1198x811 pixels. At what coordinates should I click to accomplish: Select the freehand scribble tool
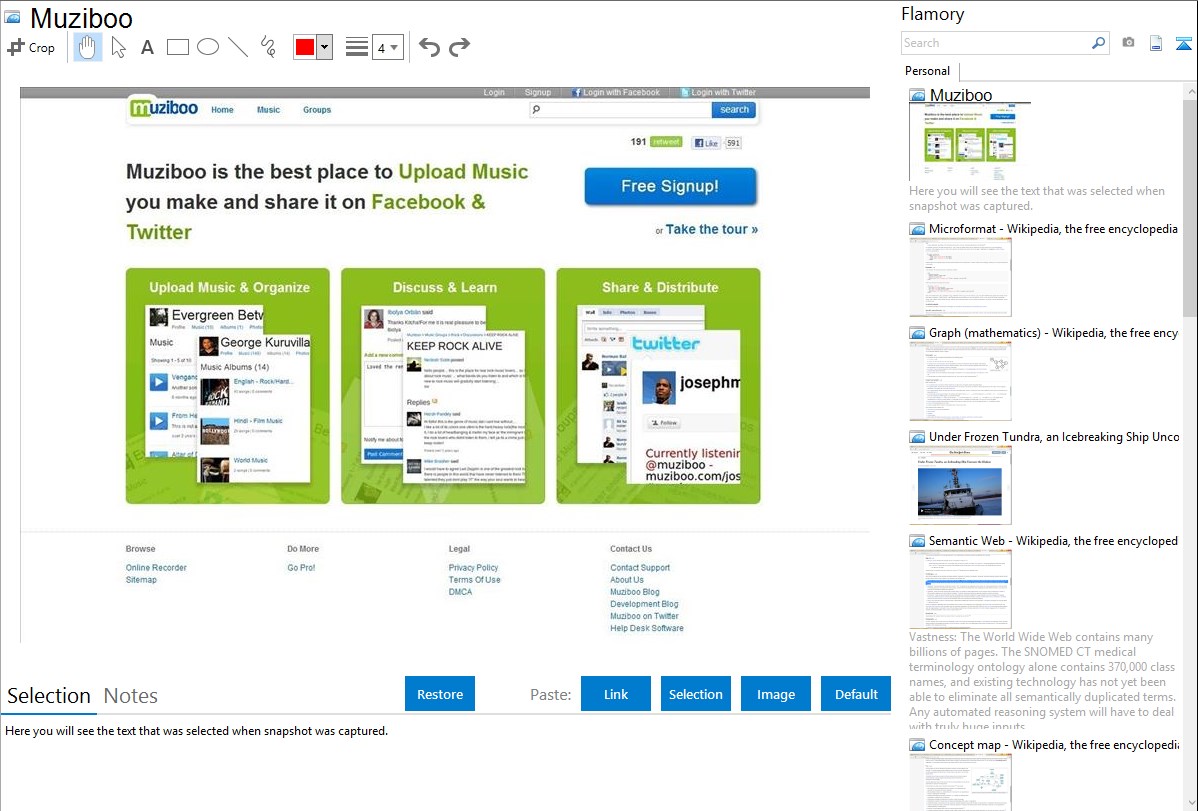coord(268,47)
